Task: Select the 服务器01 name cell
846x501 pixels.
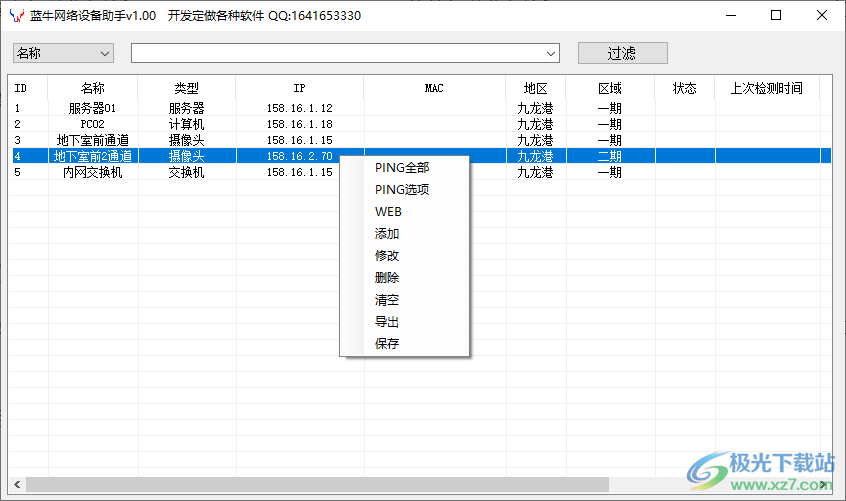Action: [x=93, y=108]
